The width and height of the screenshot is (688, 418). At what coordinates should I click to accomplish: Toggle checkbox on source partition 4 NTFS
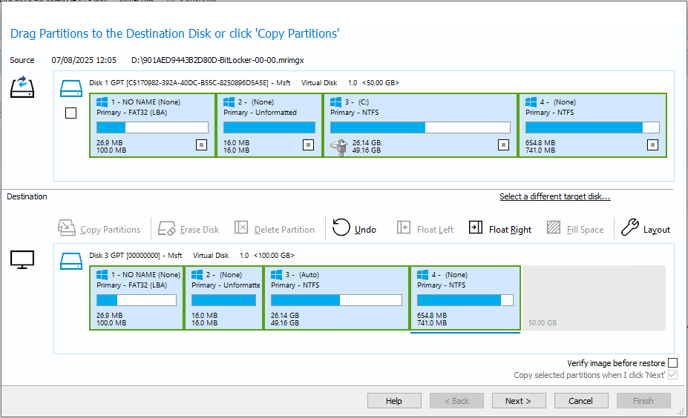[x=652, y=145]
